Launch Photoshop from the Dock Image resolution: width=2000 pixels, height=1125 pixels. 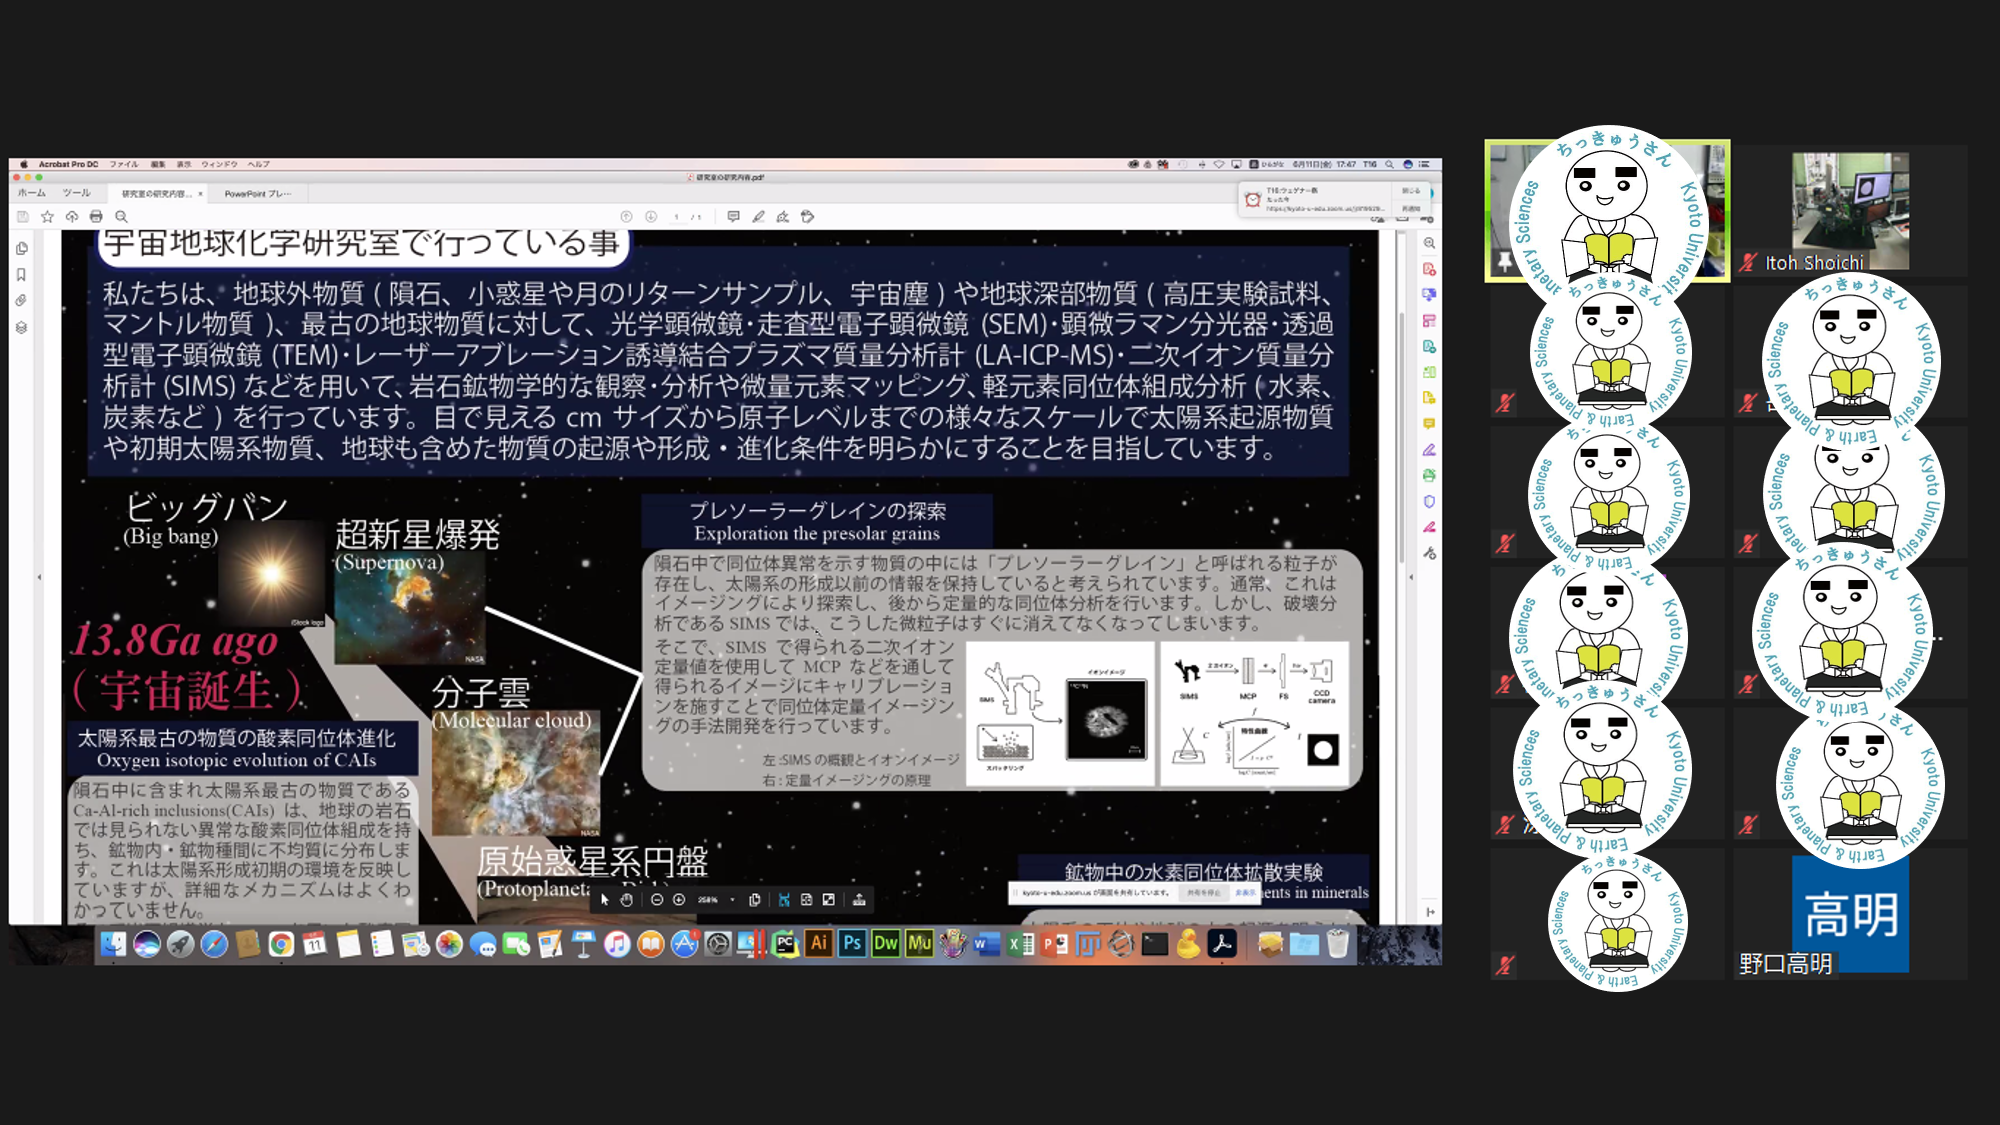tap(852, 943)
